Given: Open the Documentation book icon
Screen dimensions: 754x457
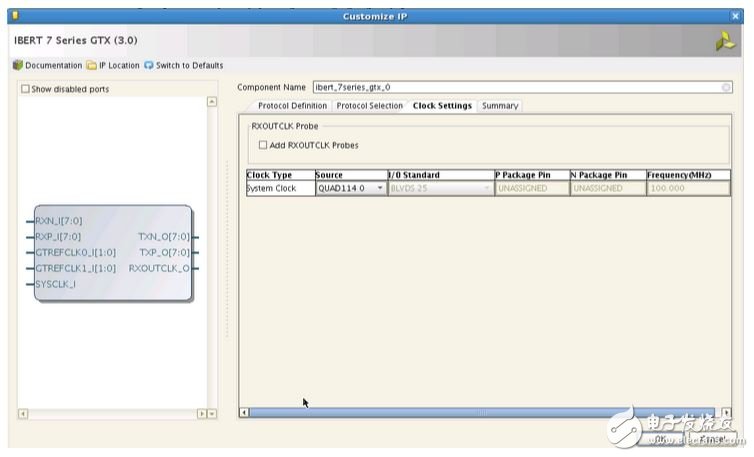Looking at the screenshot, I should tap(17, 66).
